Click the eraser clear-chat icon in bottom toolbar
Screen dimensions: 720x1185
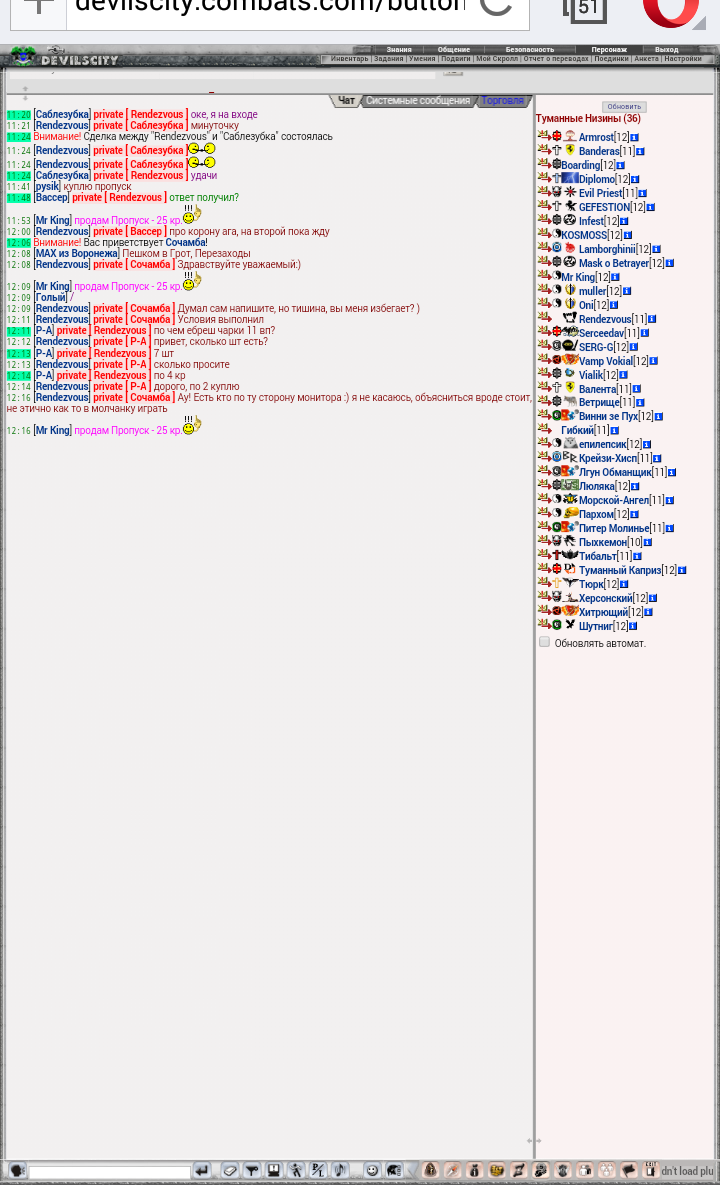point(230,1170)
